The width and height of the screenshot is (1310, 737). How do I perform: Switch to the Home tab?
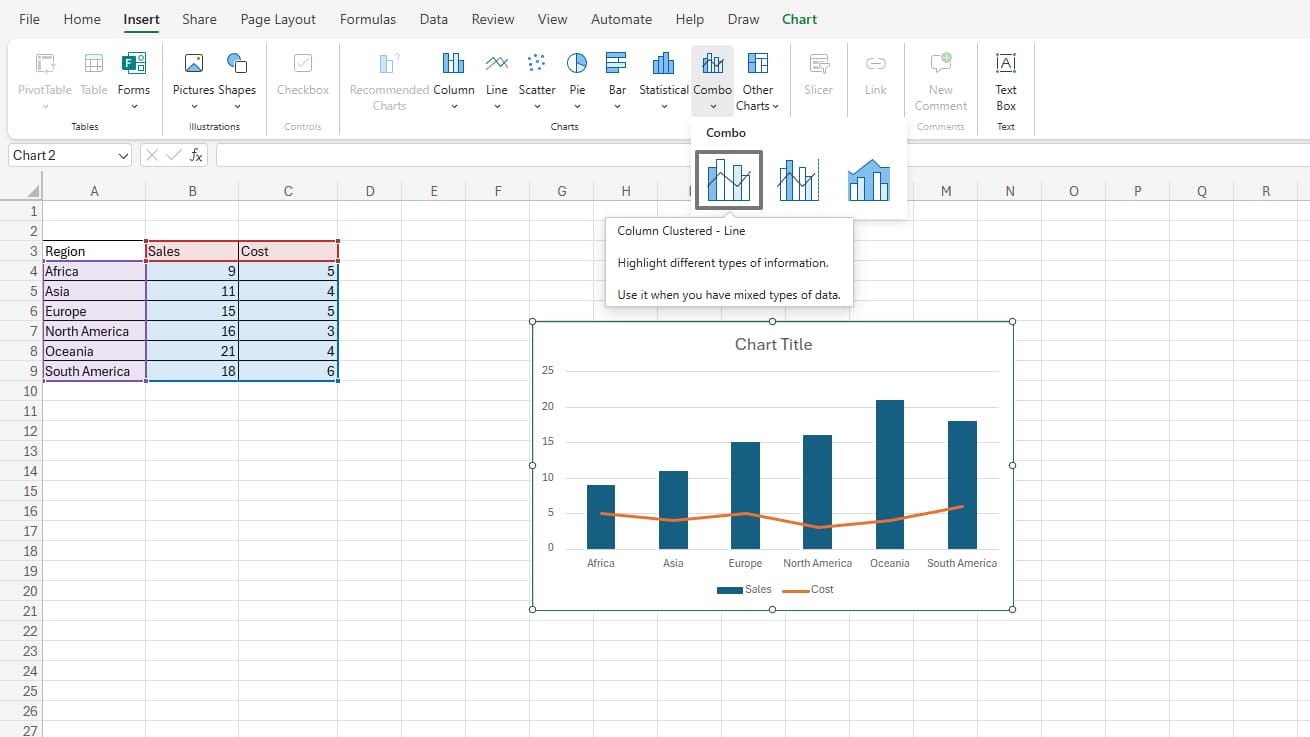coord(82,19)
